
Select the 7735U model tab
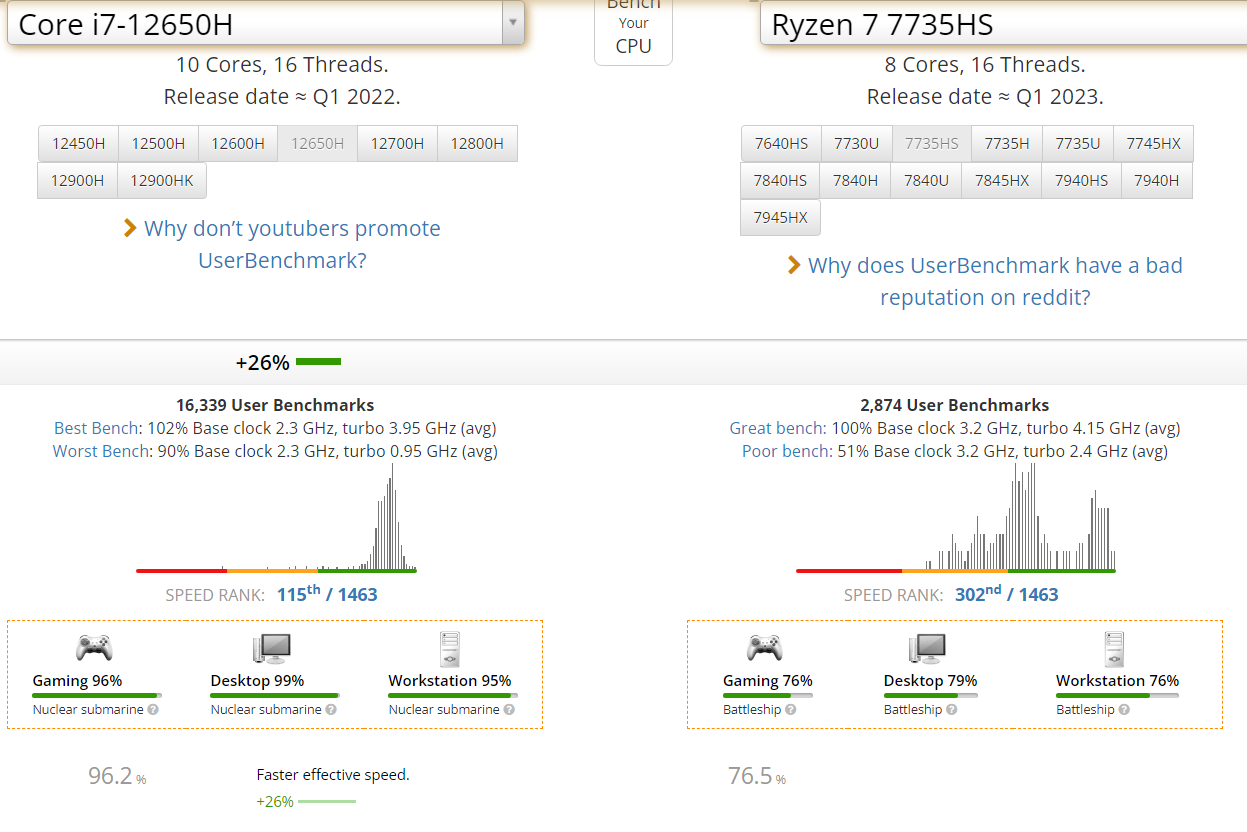(x=1077, y=143)
